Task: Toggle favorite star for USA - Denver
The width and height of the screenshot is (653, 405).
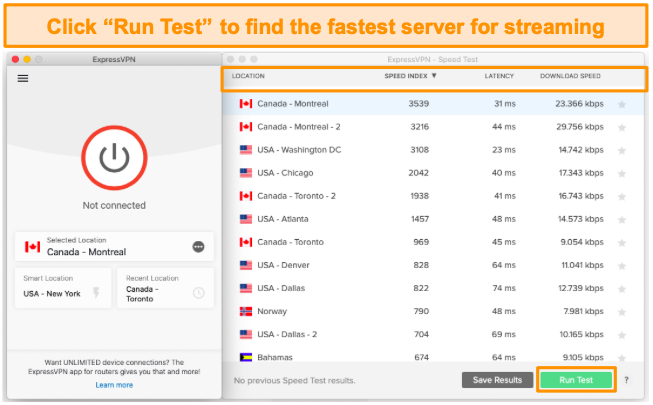Action: pos(622,265)
